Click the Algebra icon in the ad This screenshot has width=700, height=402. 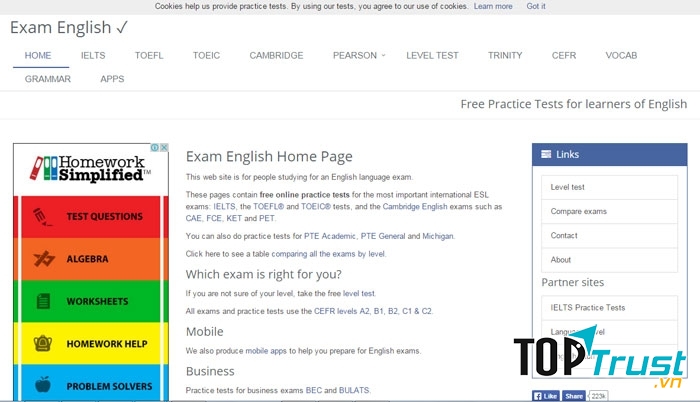coord(44,259)
